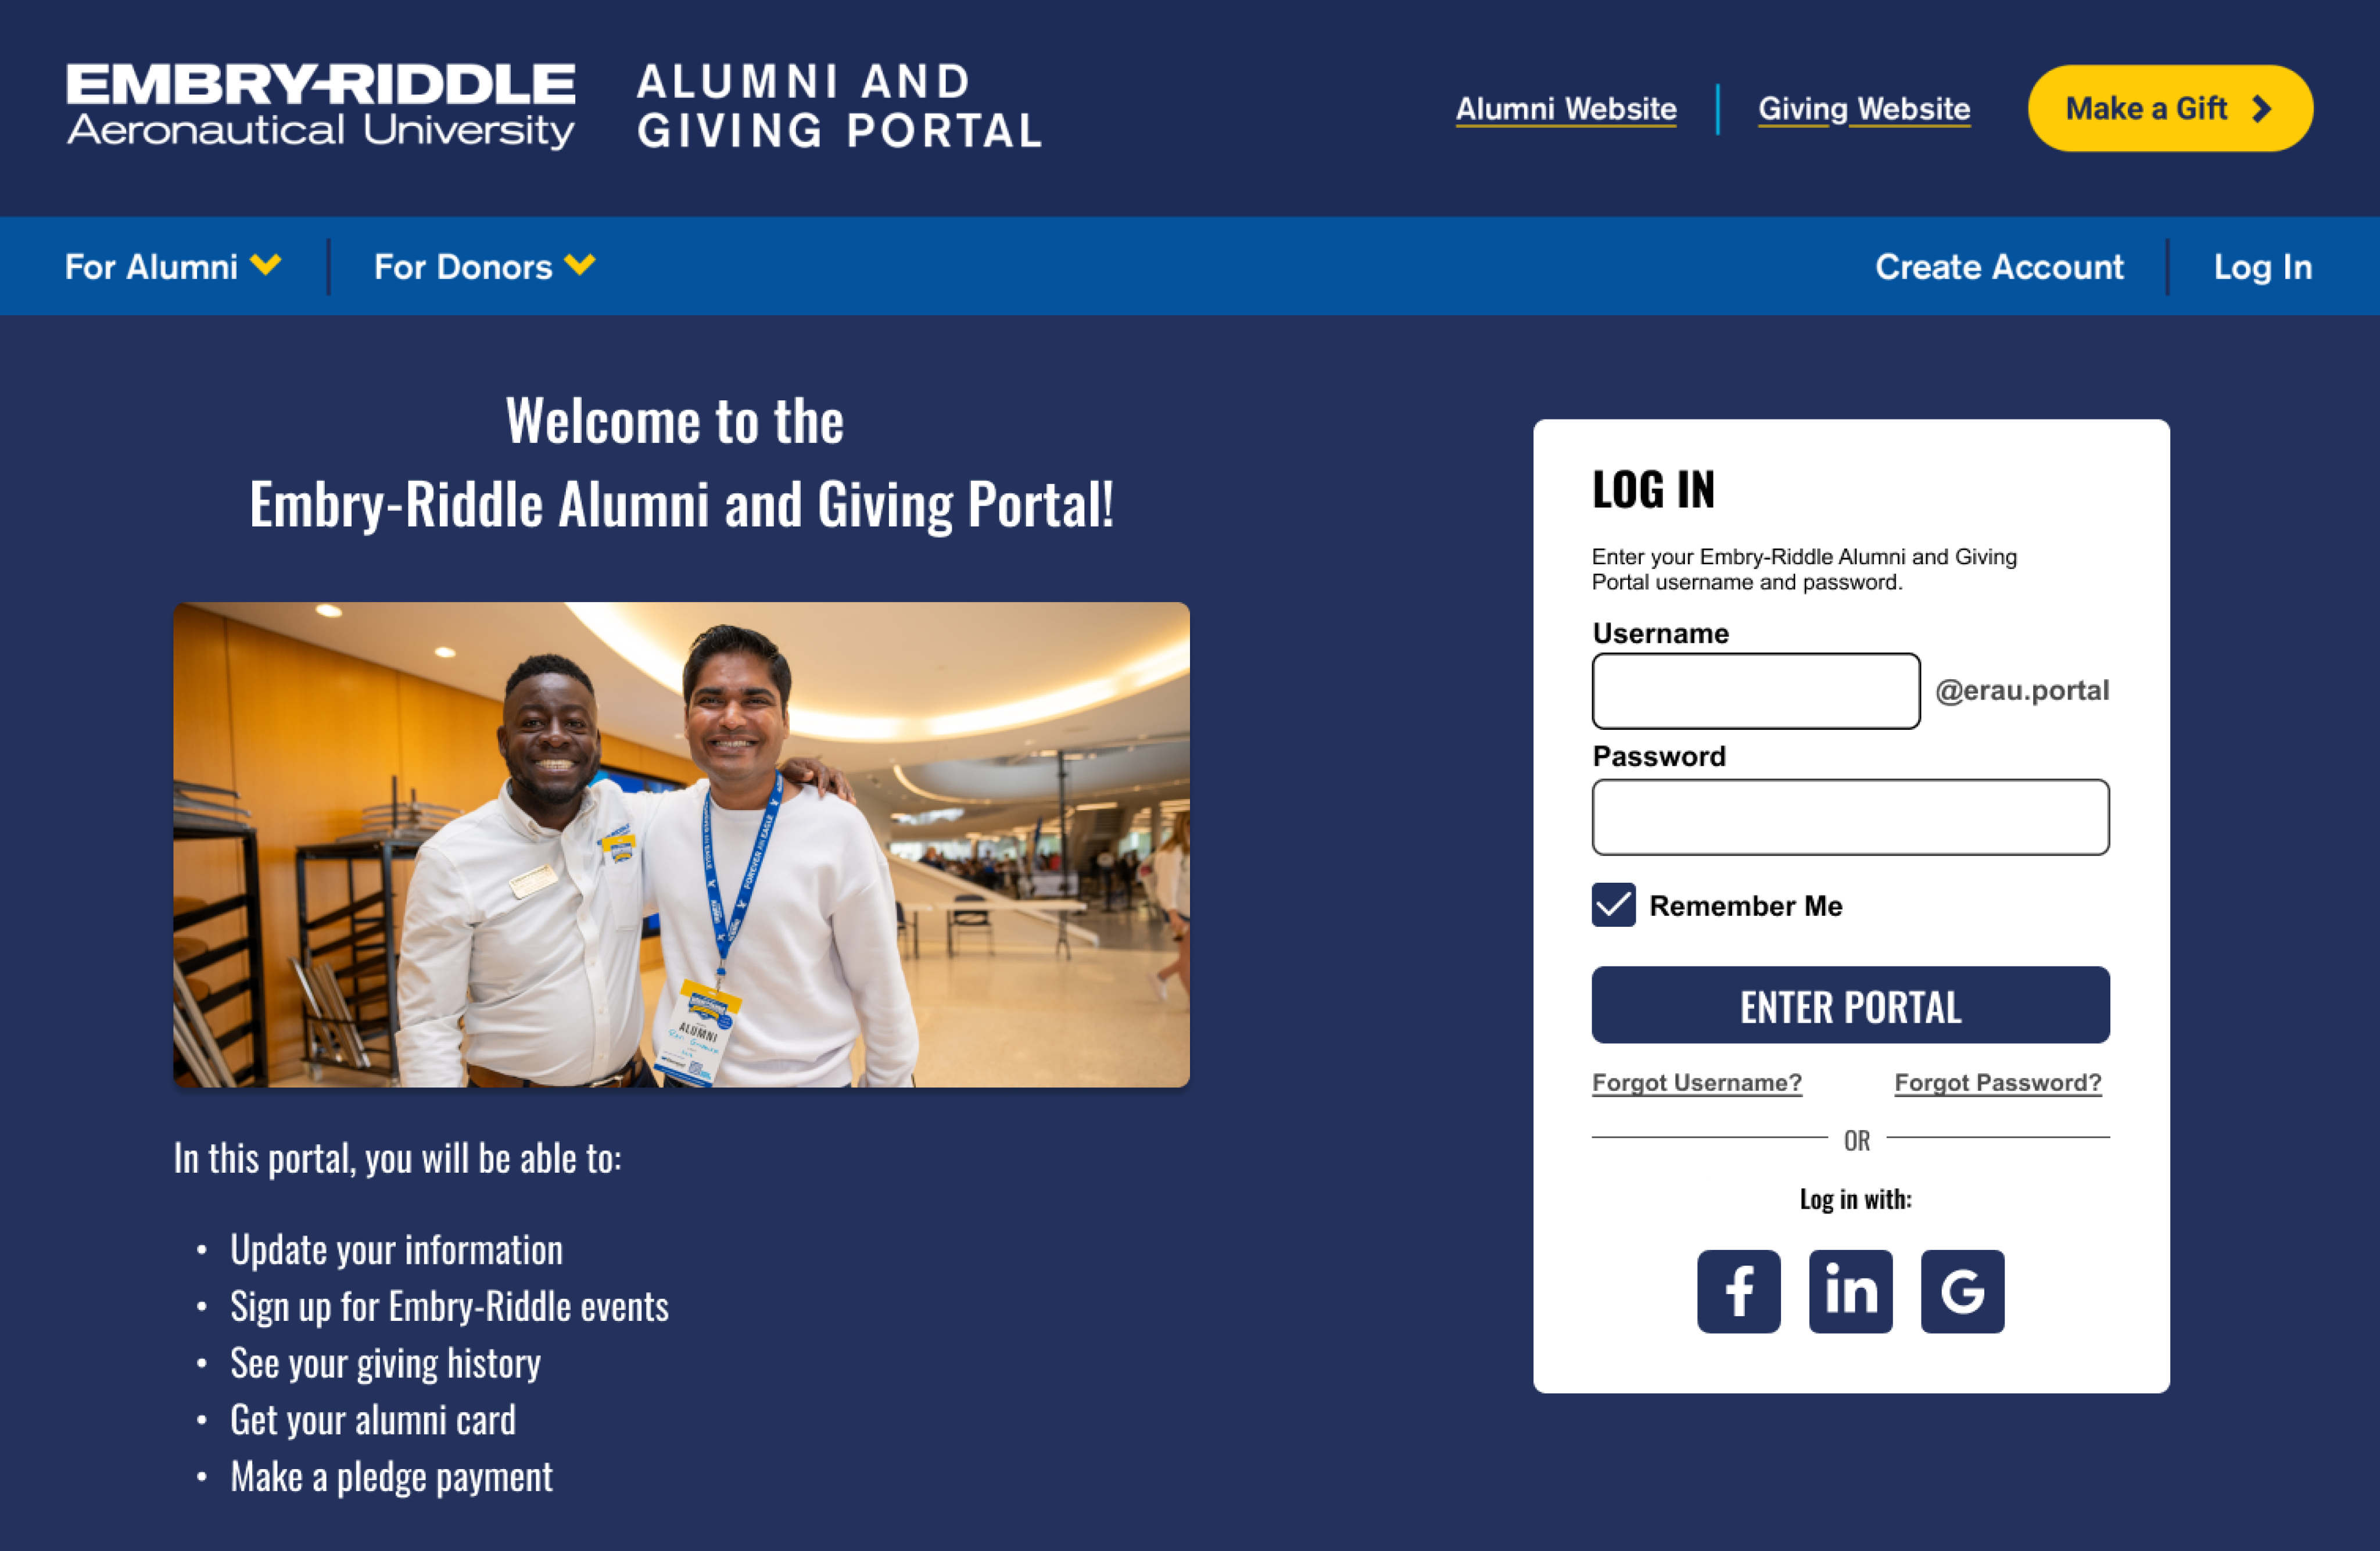The image size is (2380, 1551).
Task: Click the arrow on Make a Gift
Action: pyautogui.click(x=2262, y=109)
